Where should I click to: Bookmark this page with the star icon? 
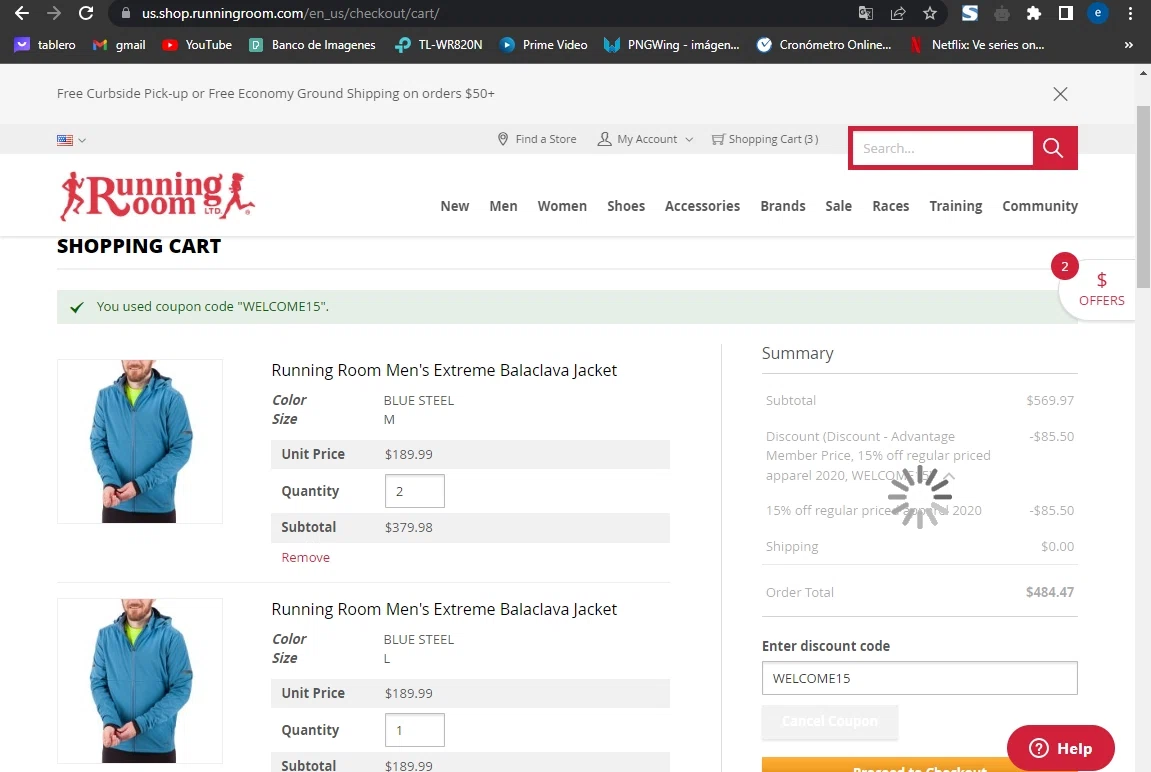930,13
